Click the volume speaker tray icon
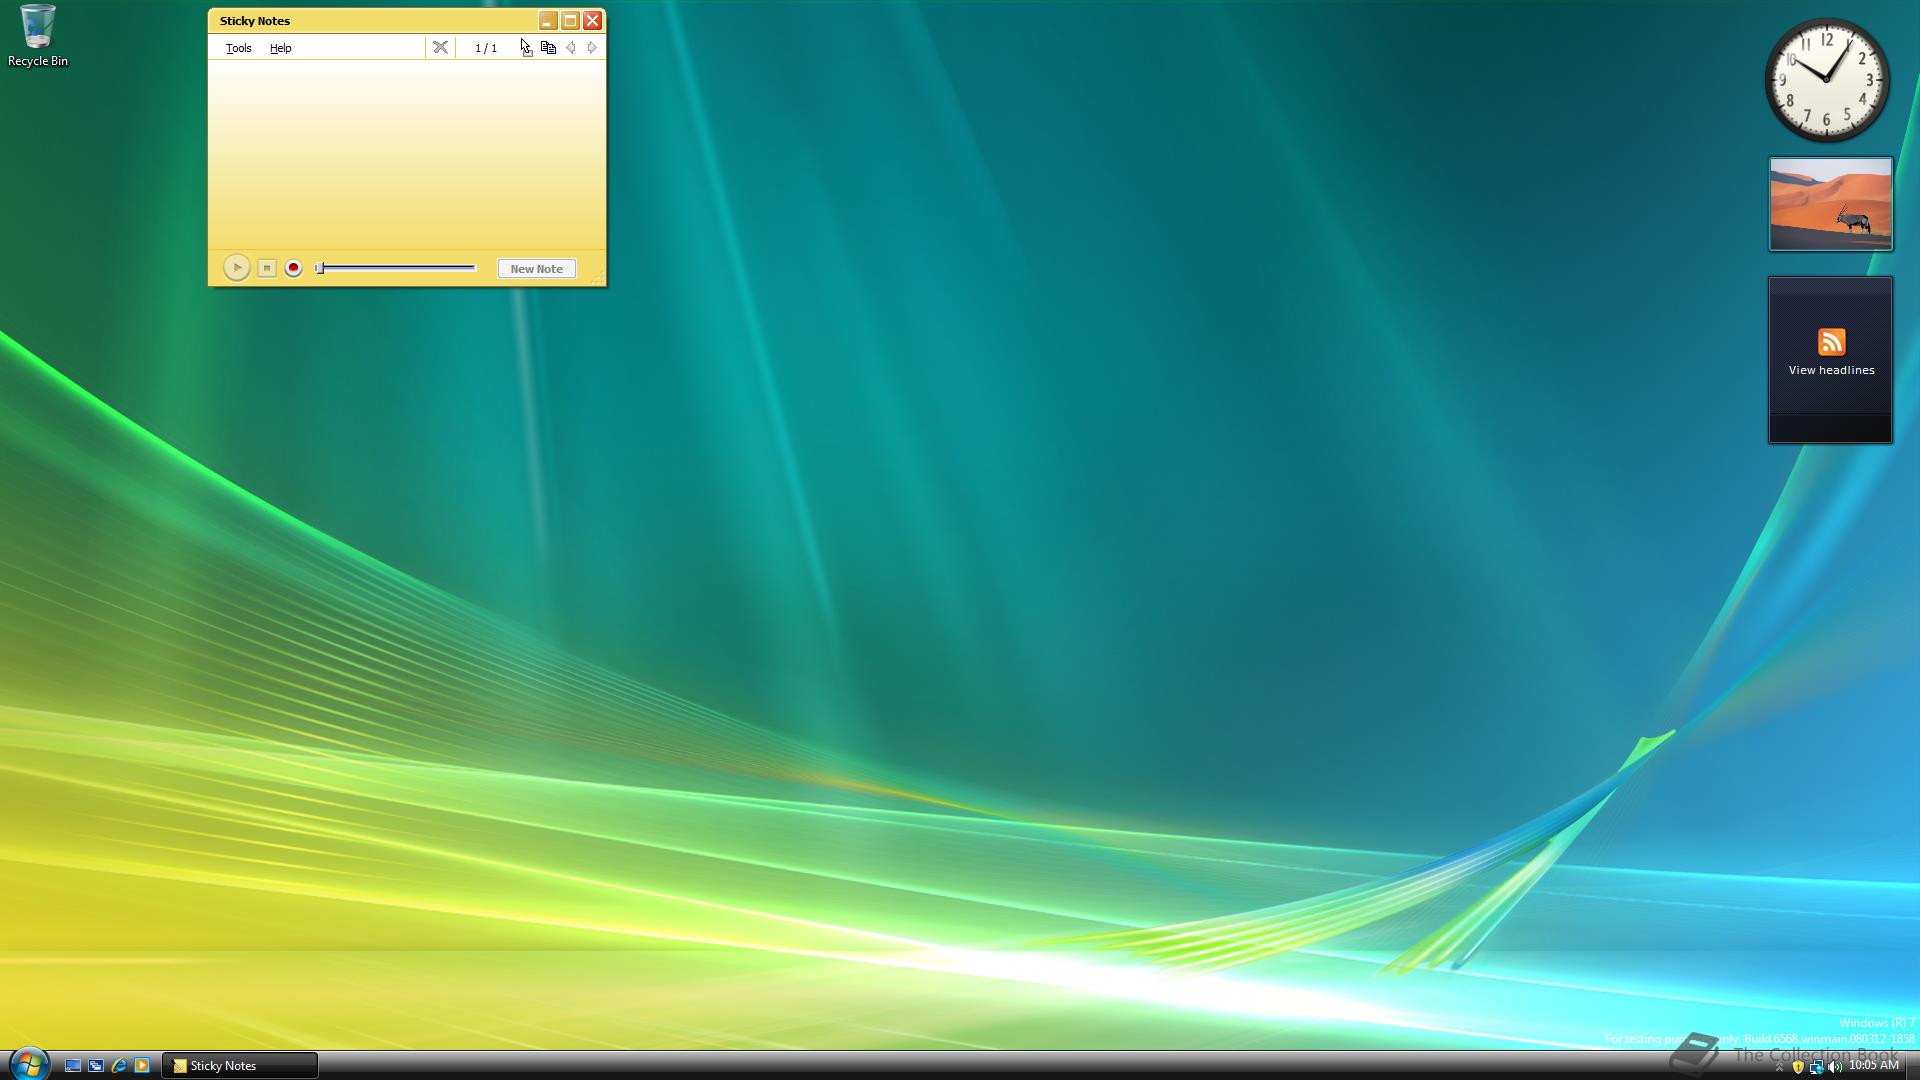 pos(1834,1067)
